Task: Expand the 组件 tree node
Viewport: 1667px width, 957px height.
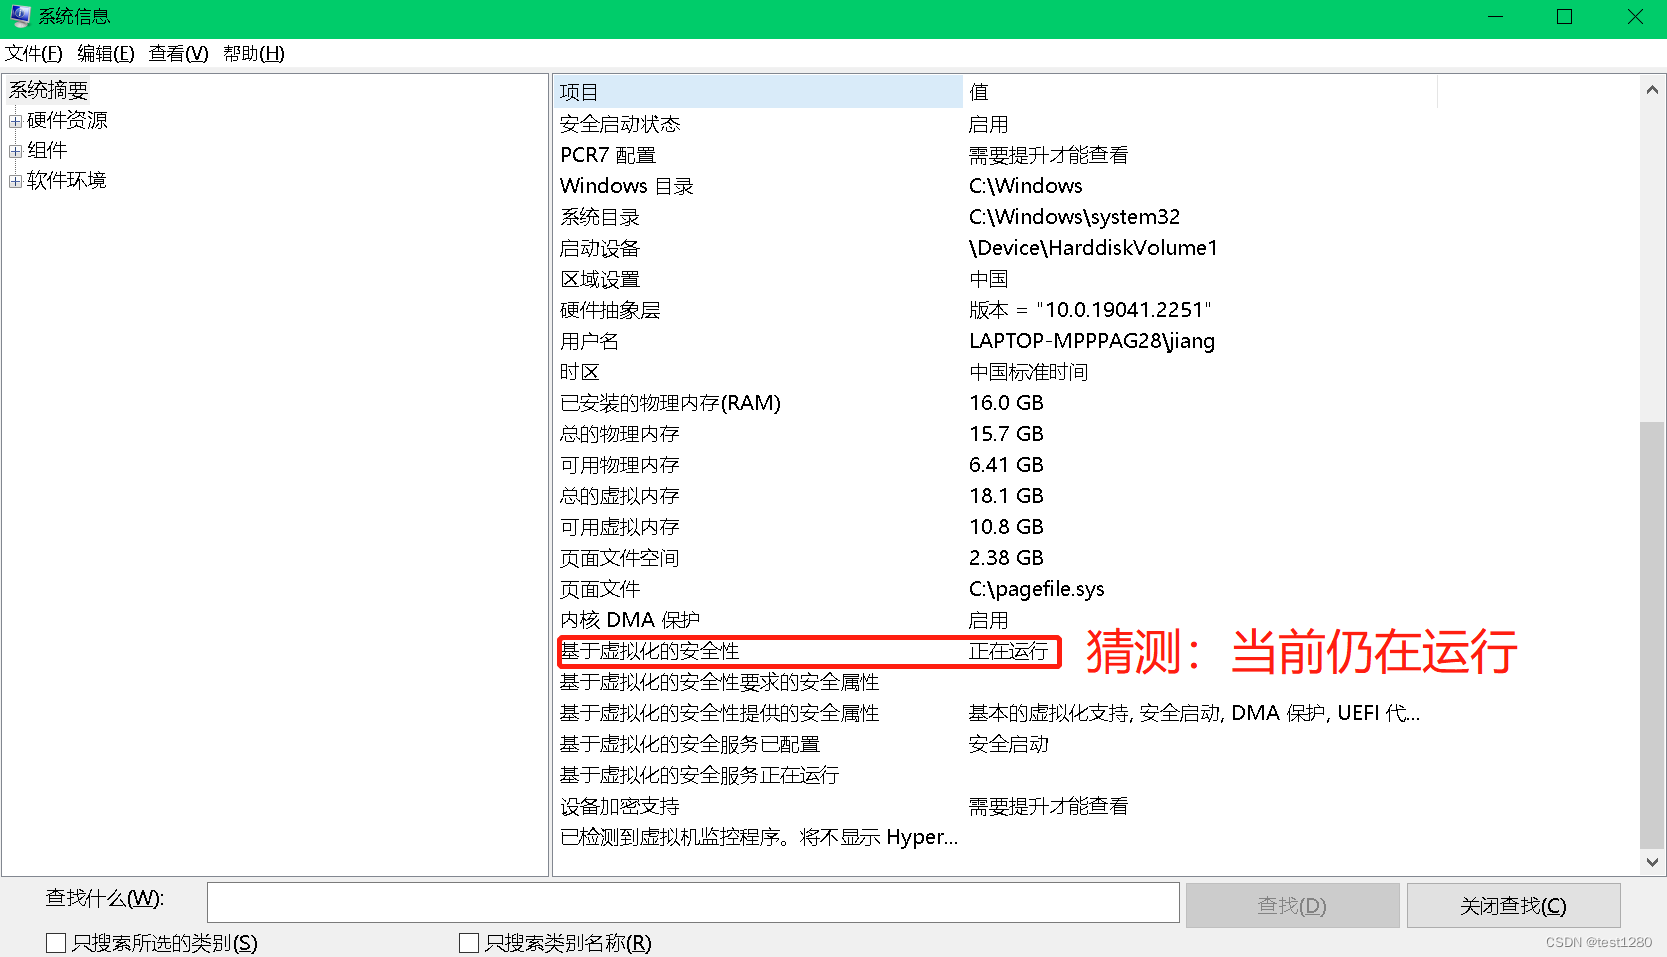Action: 15,150
